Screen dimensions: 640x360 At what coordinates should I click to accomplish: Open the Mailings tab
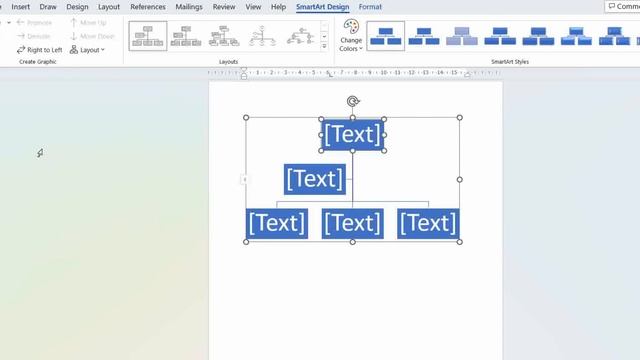coord(189,7)
